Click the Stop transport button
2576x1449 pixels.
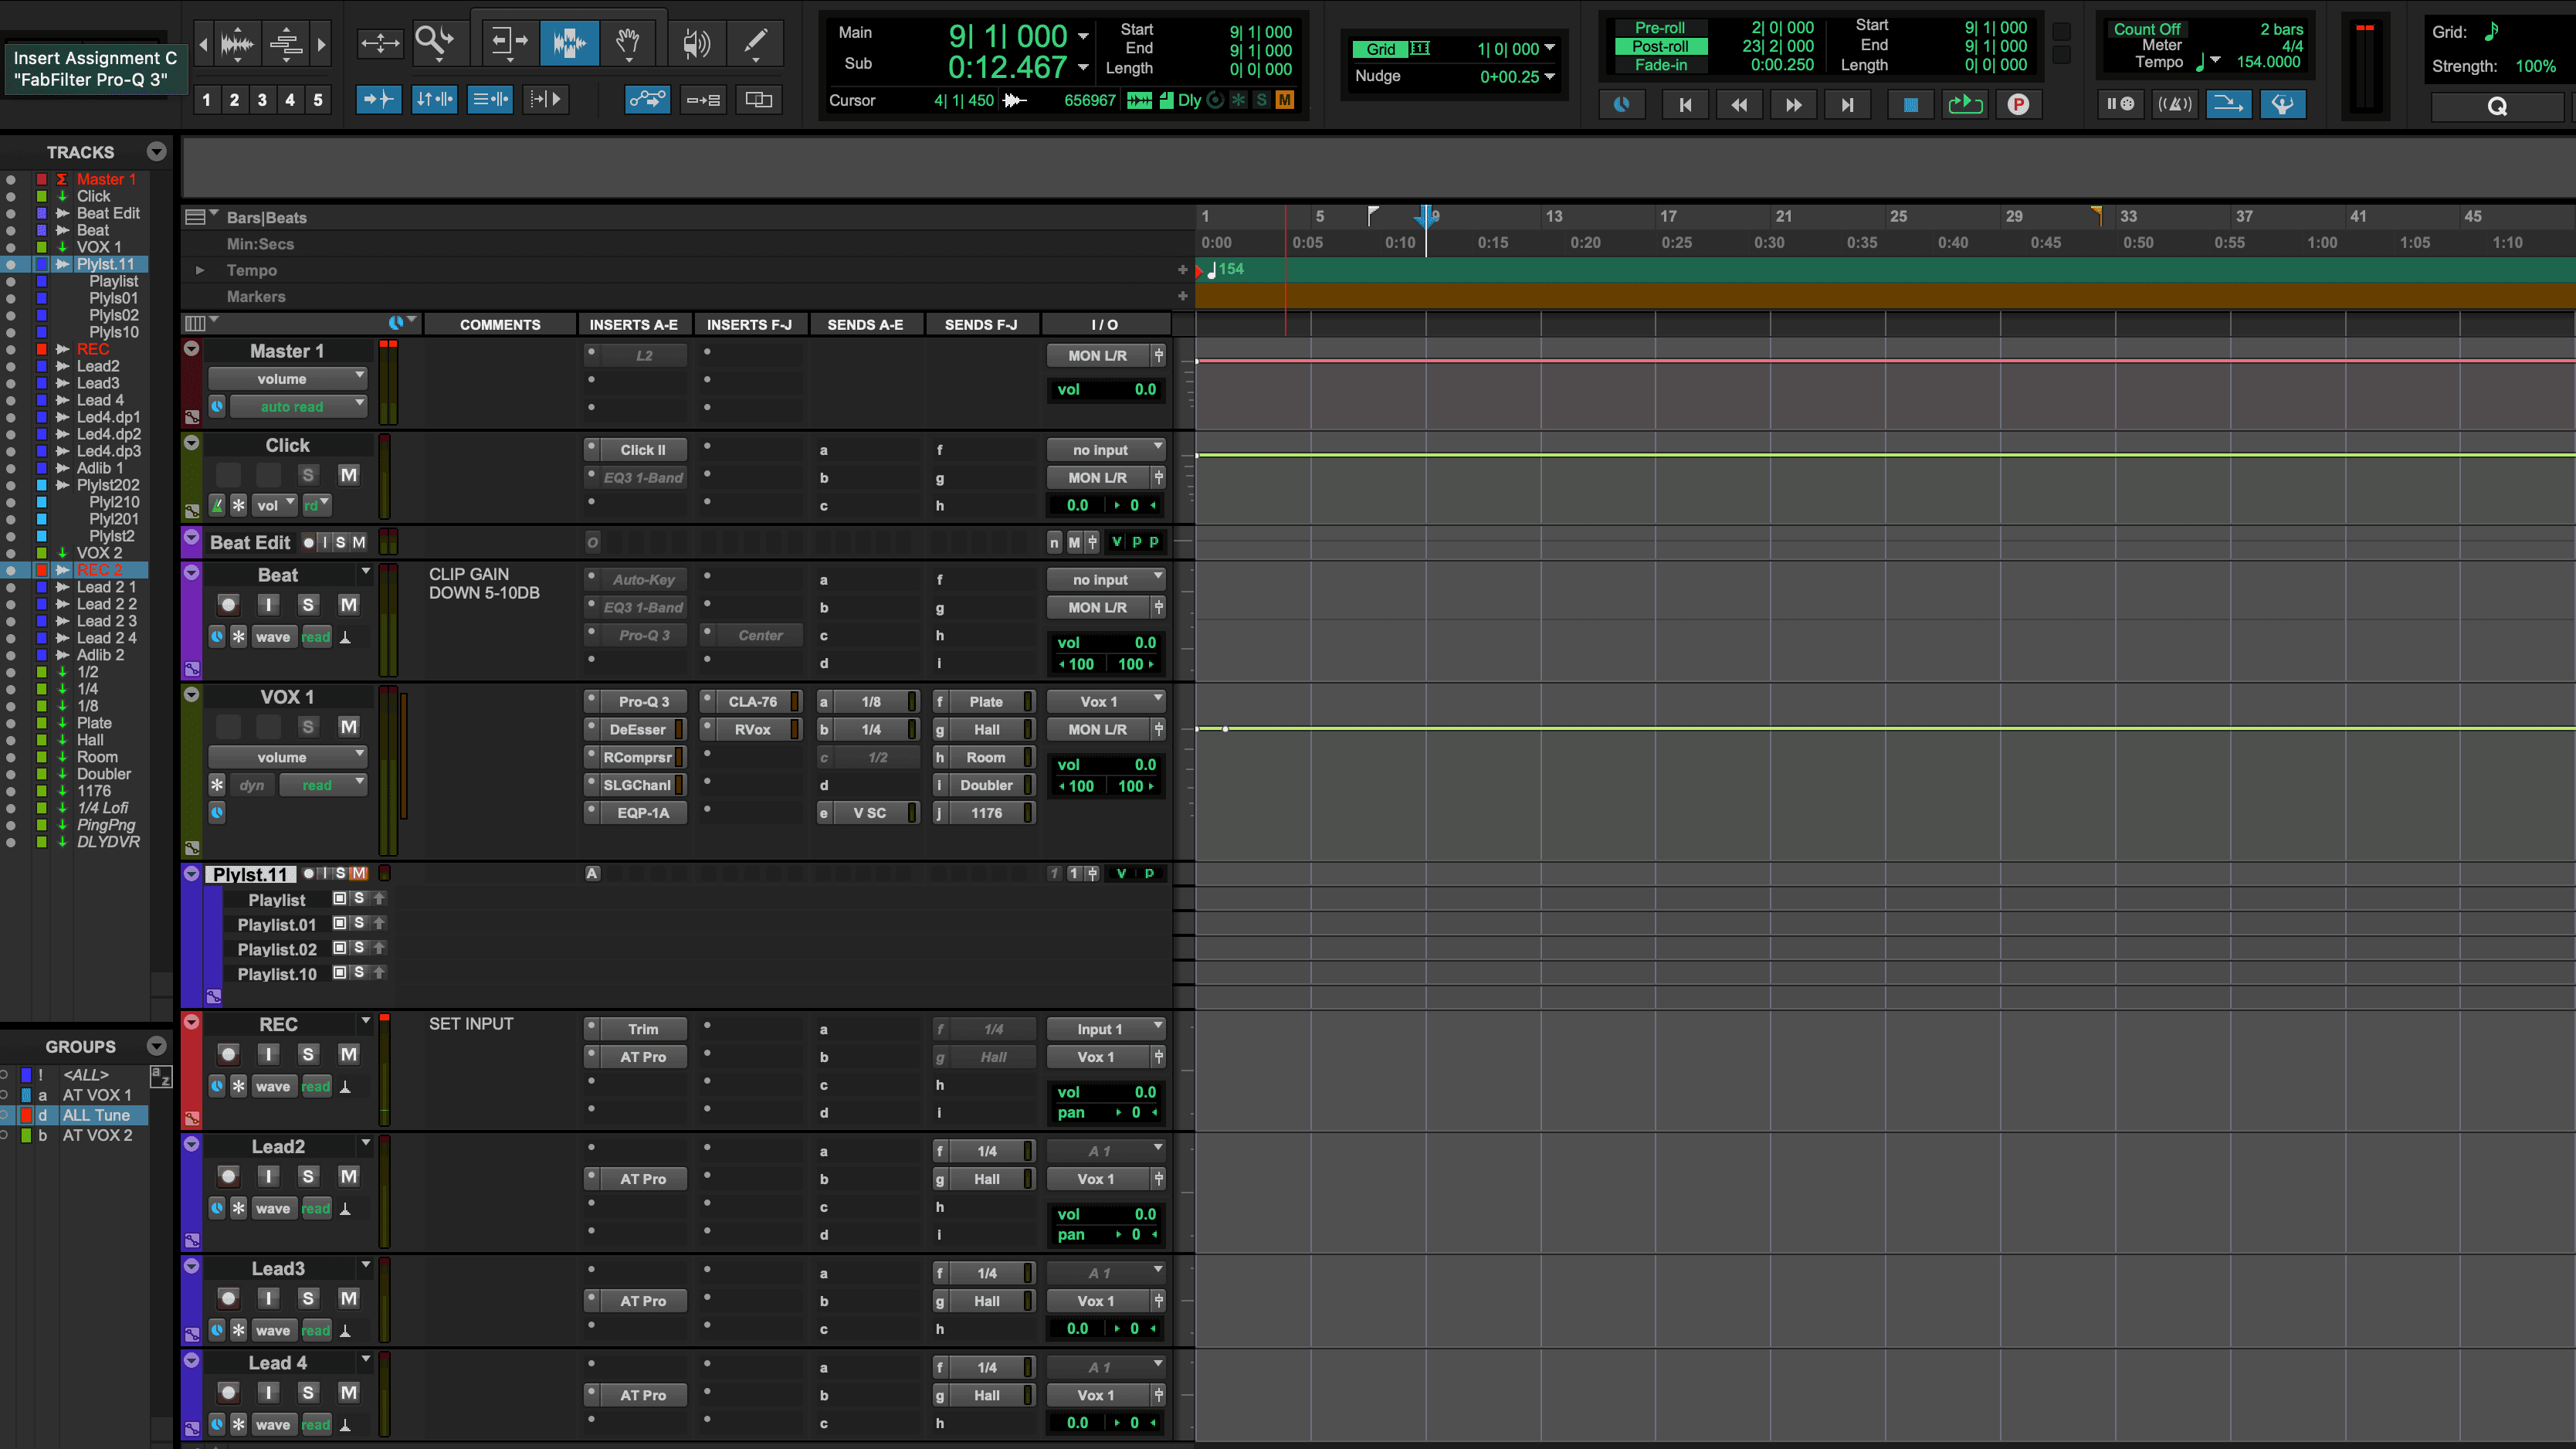click(1910, 104)
